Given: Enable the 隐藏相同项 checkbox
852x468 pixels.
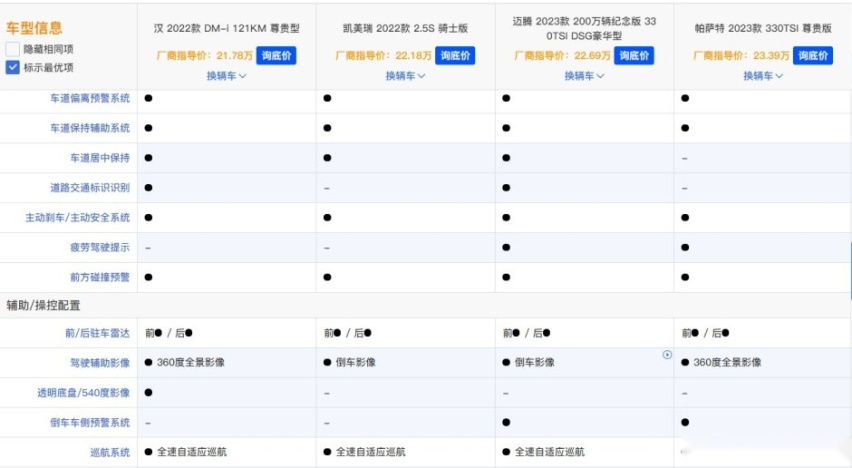Looking at the screenshot, I should click(12, 49).
